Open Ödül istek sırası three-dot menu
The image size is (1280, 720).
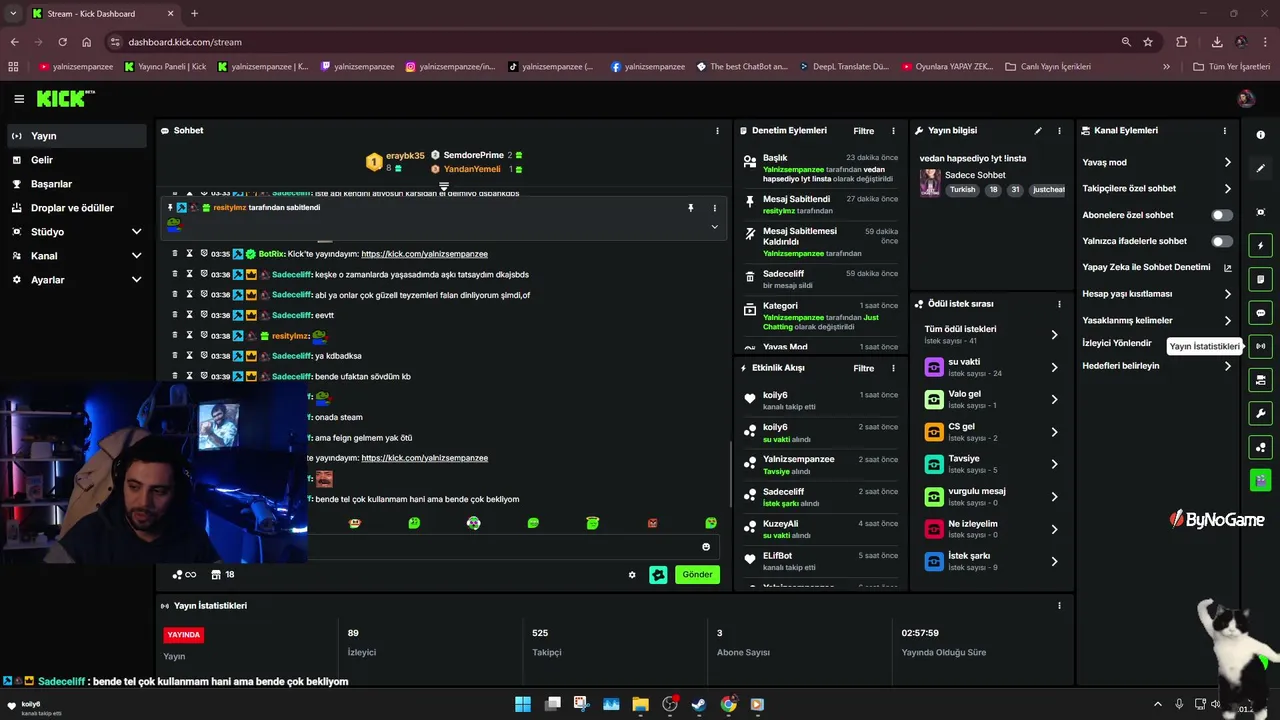[1059, 304]
